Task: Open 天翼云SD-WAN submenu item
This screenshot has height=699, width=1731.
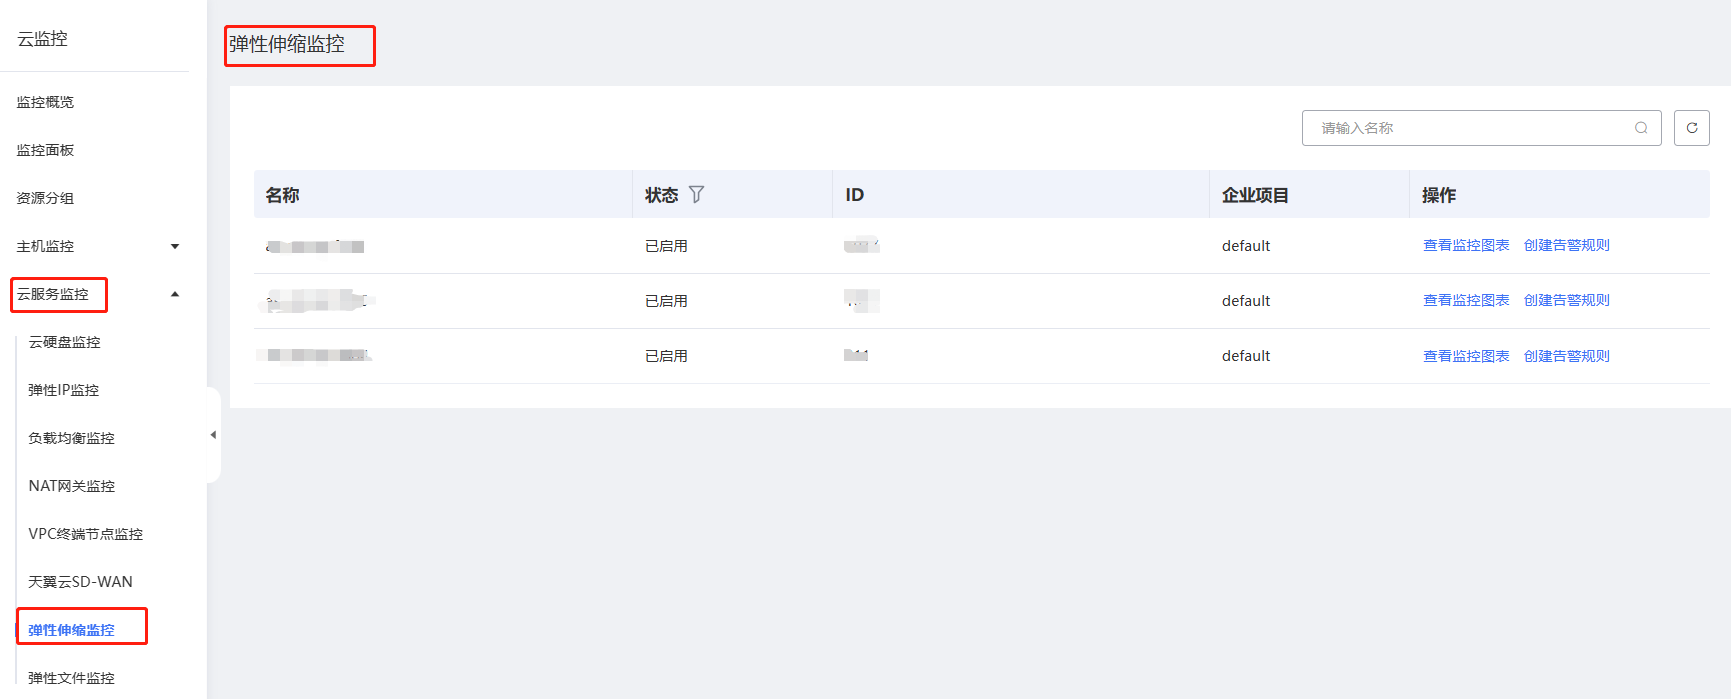Action: (80, 582)
